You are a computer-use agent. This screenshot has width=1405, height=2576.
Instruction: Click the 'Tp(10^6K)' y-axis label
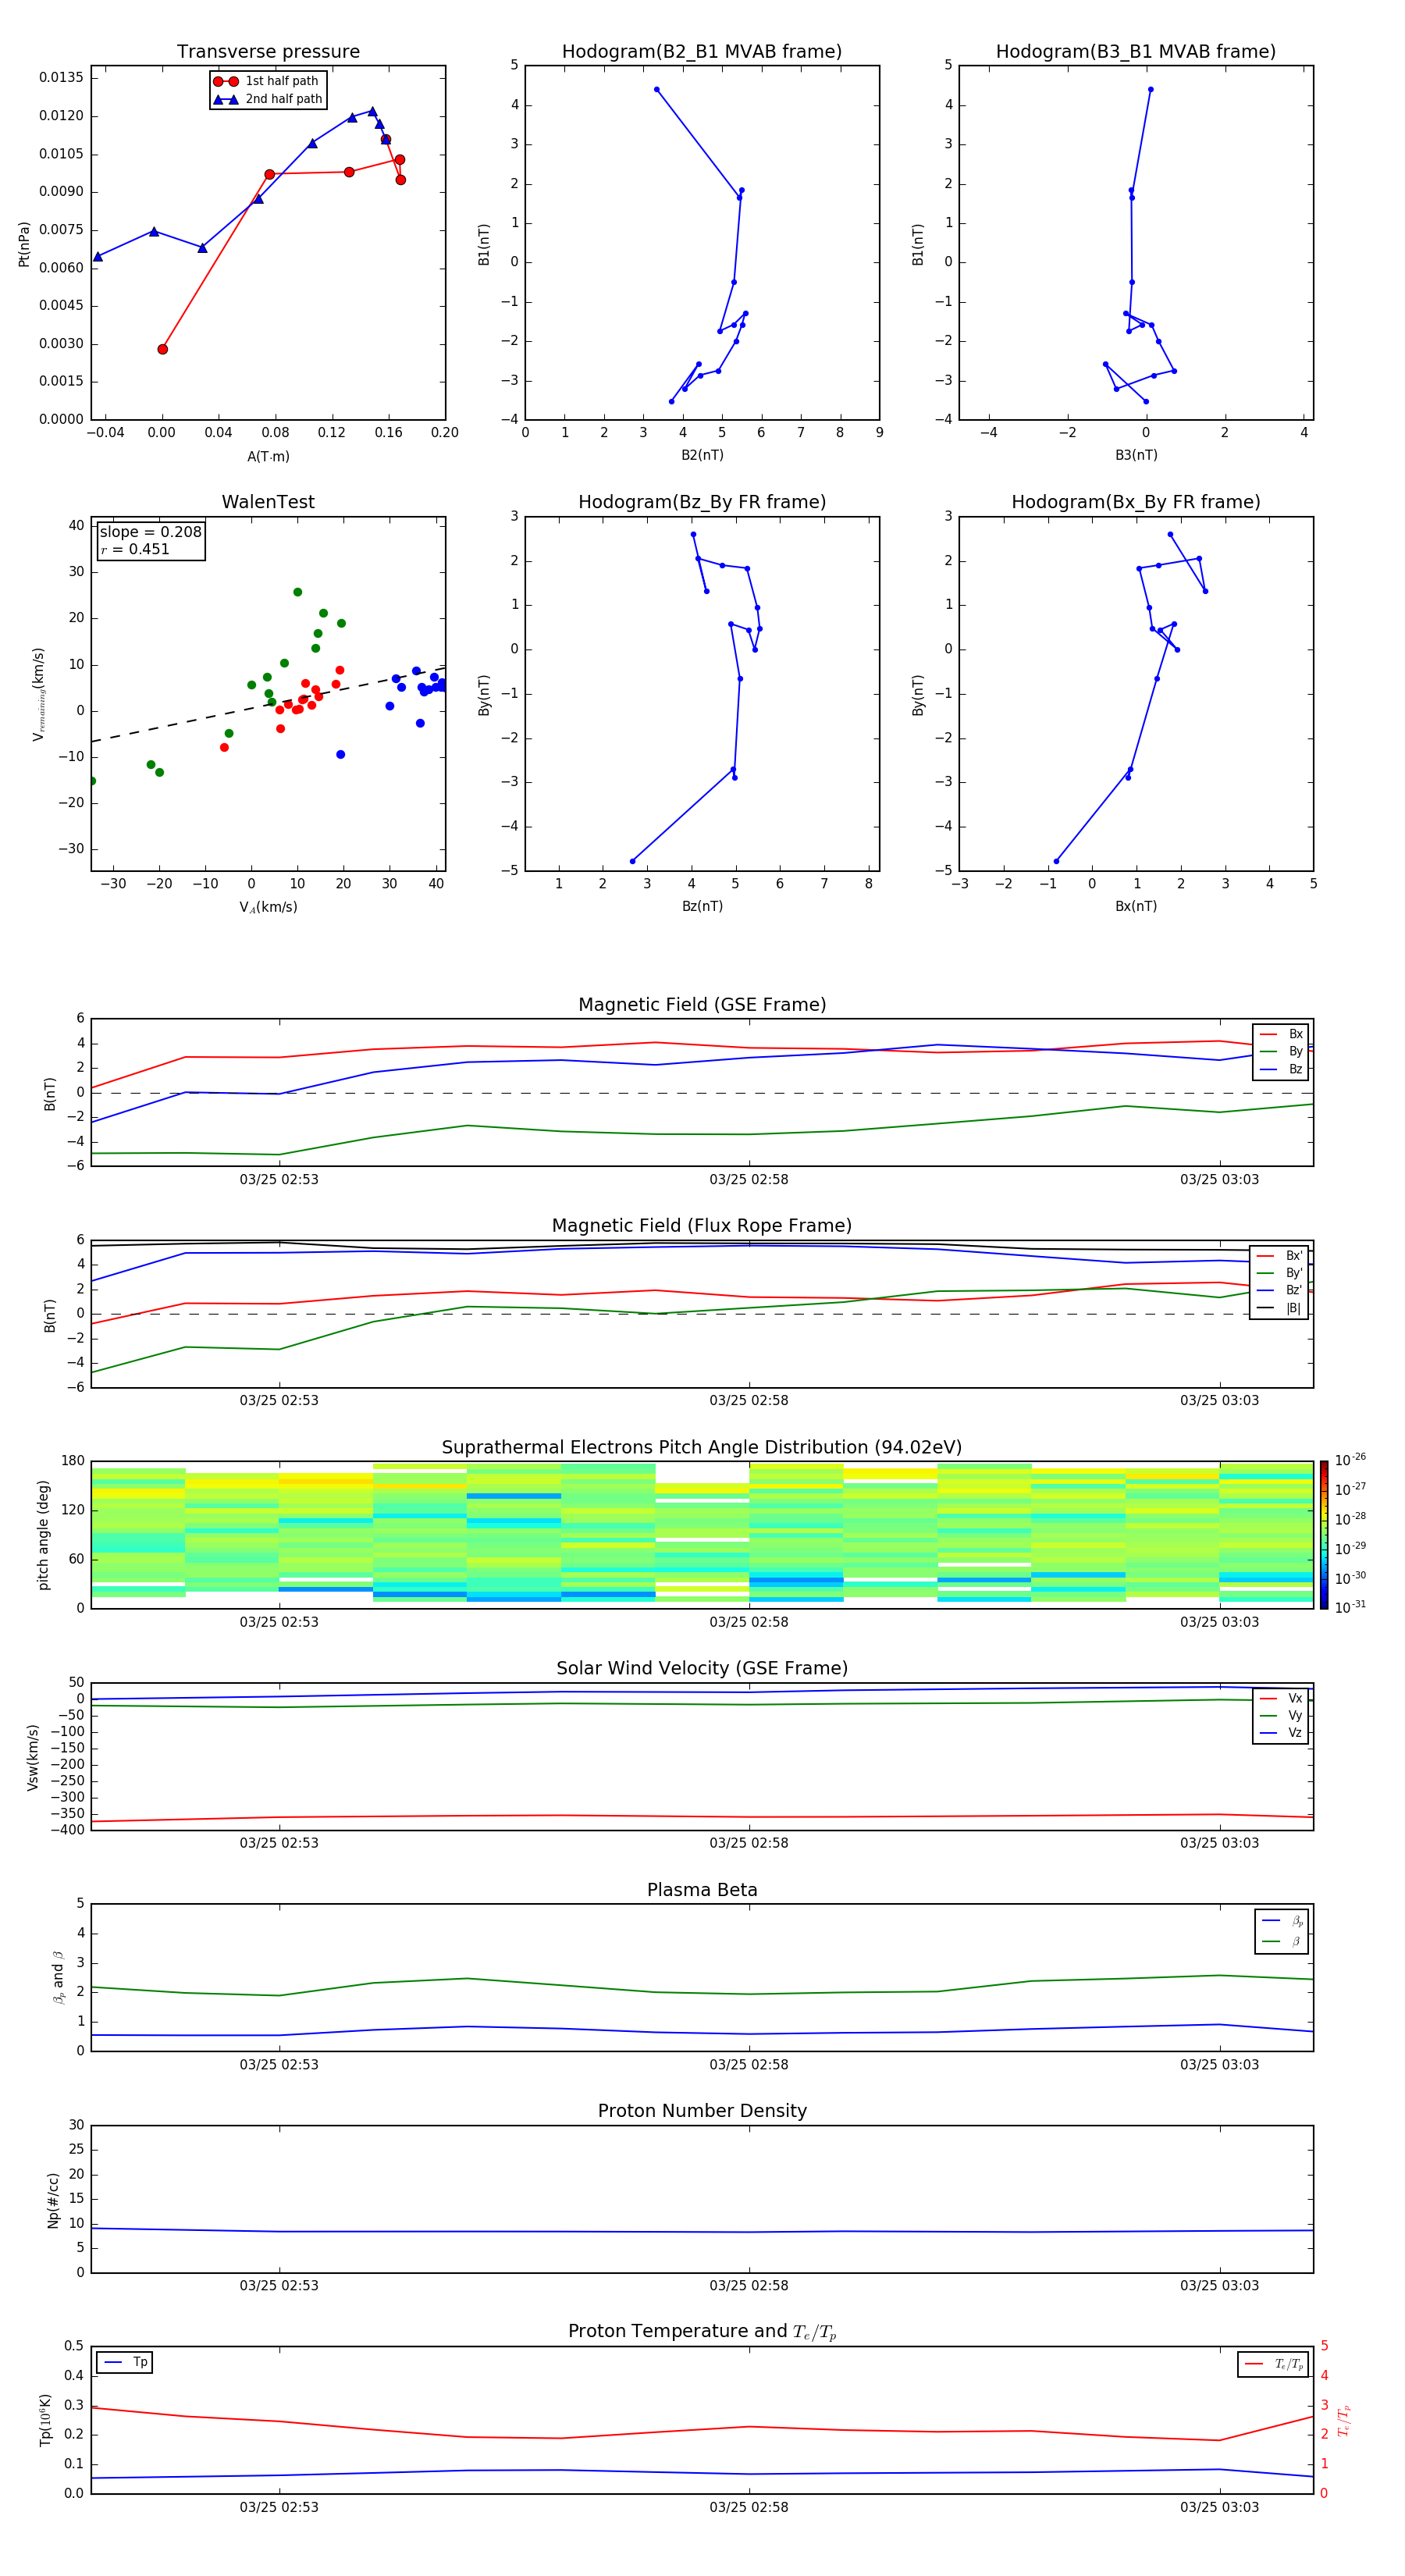[x=45, y=2420]
